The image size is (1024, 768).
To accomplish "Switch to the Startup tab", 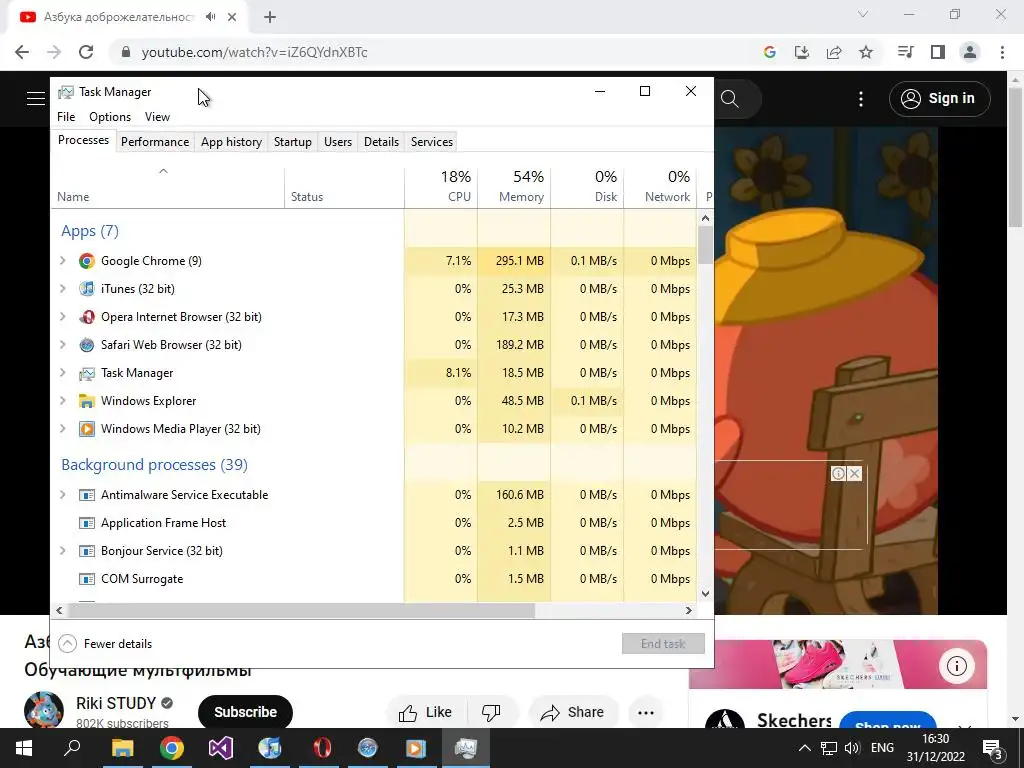I will 293,142.
